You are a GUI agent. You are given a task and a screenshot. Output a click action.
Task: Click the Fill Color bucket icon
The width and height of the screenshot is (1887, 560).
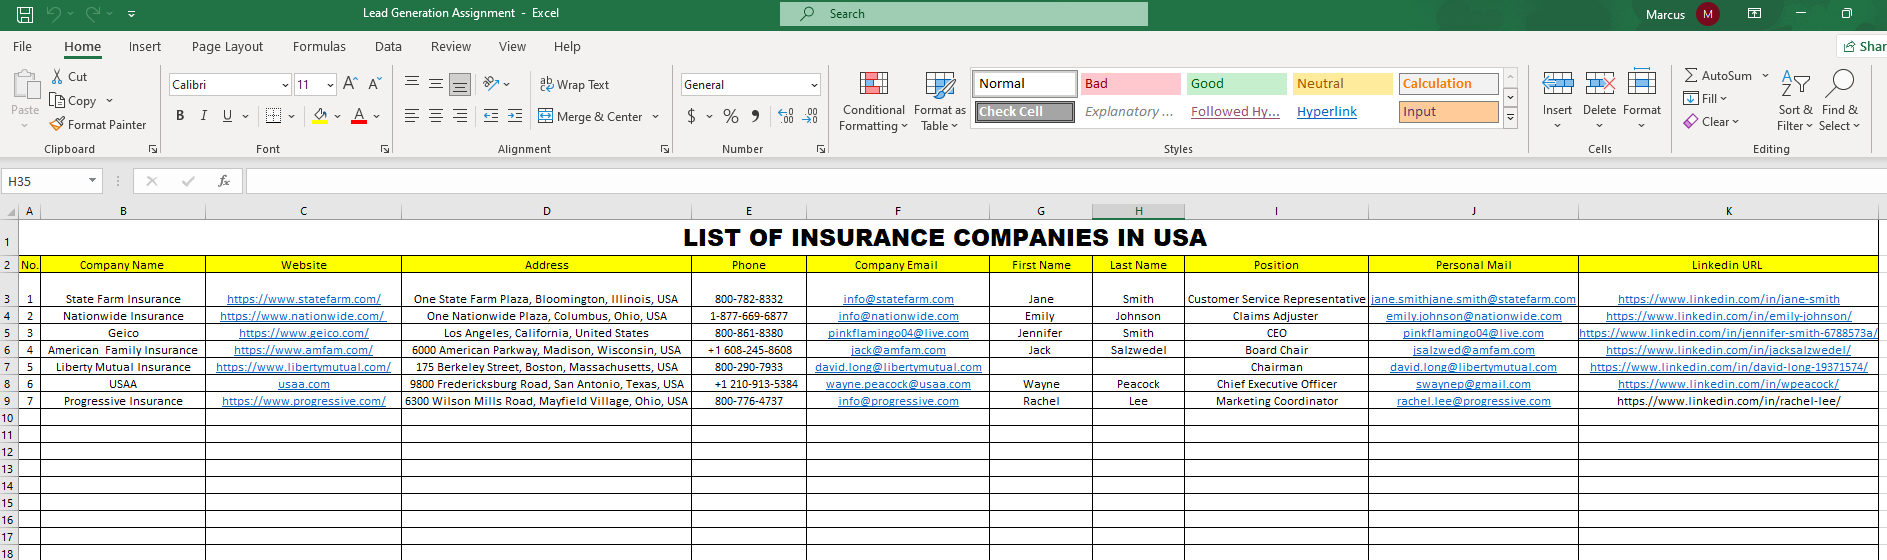[x=320, y=116]
